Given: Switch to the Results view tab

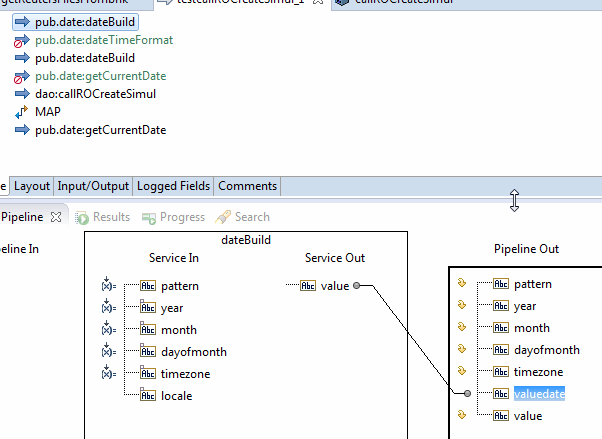Looking at the screenshot, I should [x=102, y=217].
